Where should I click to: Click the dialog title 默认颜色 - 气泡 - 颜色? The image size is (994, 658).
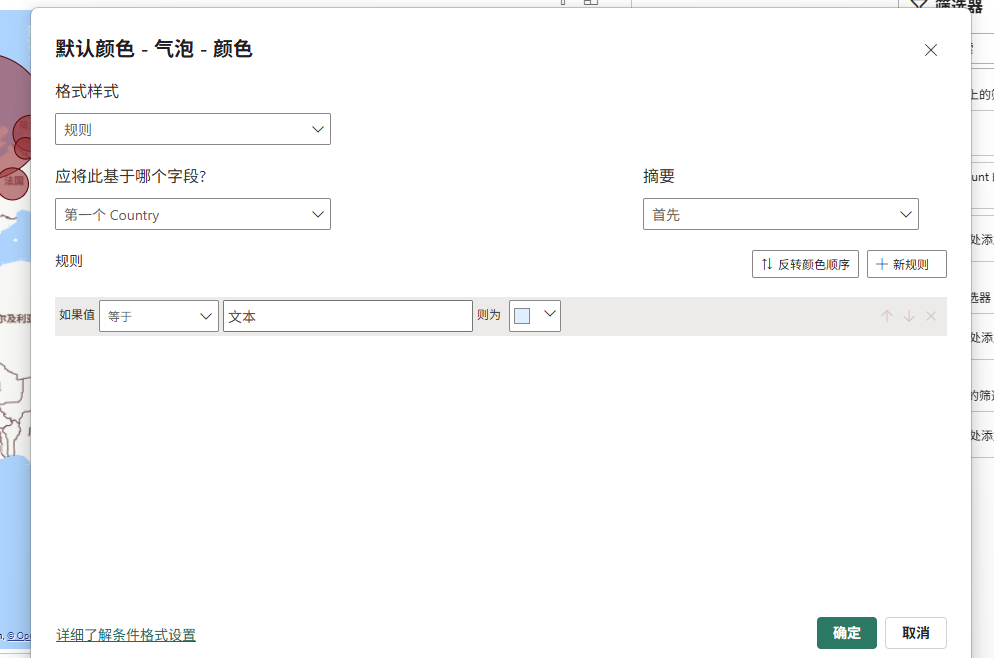tap(153, 49)
